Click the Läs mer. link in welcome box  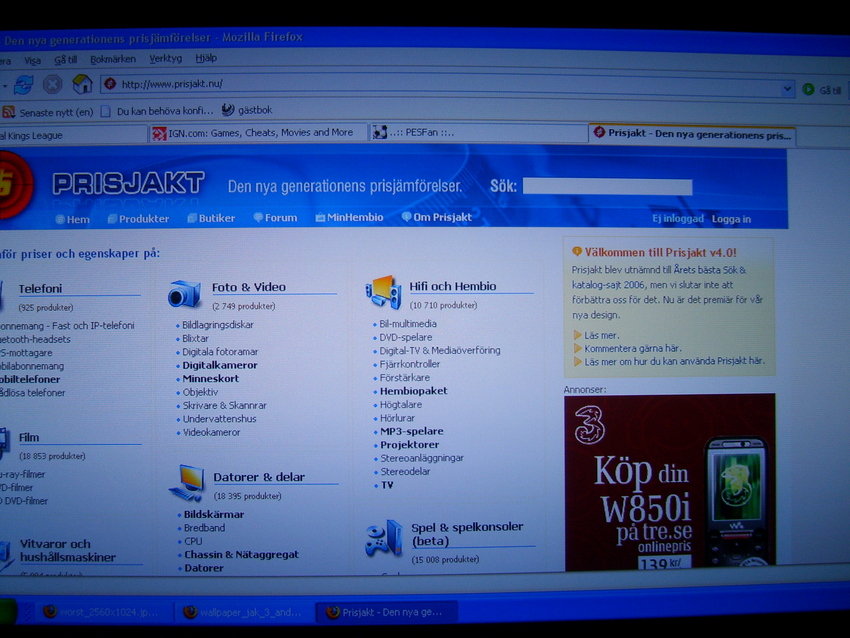[x=601, y=336]
